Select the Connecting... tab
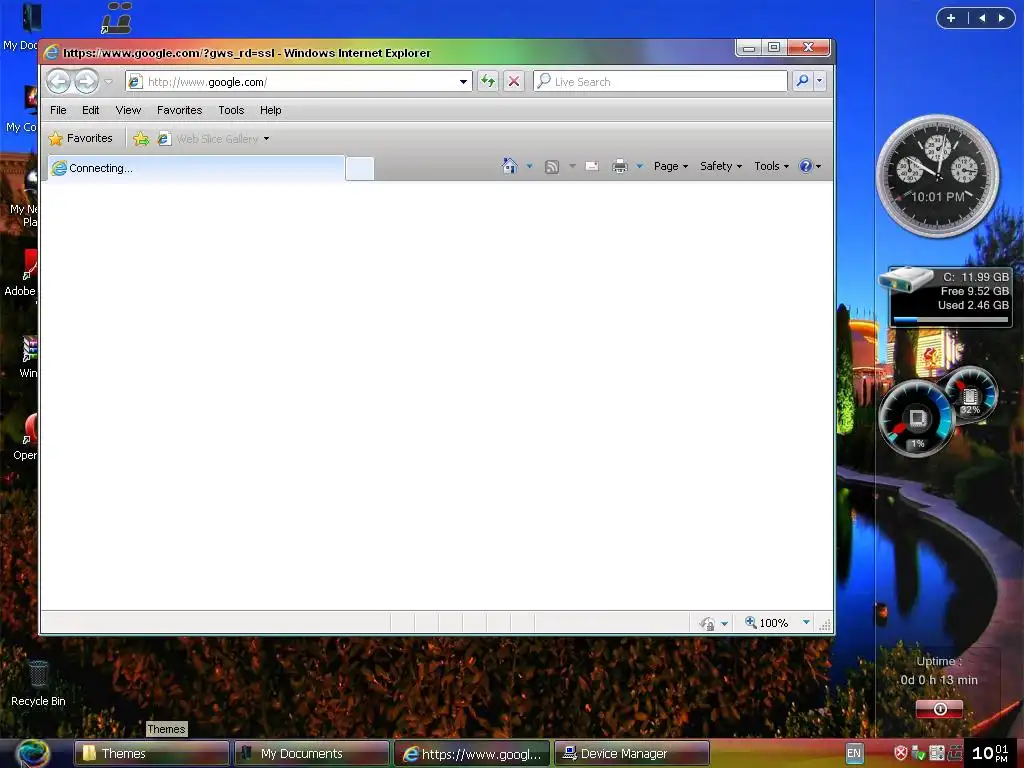 point(197,168)
